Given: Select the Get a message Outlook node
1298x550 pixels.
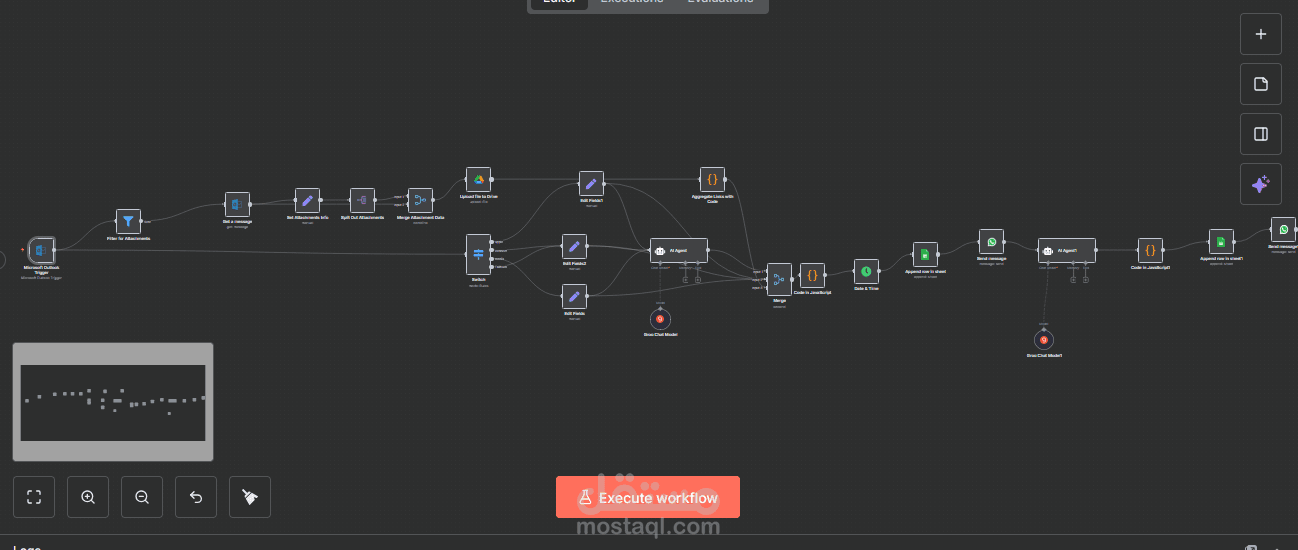Looking at the screenshot, I should coord(237,204).
